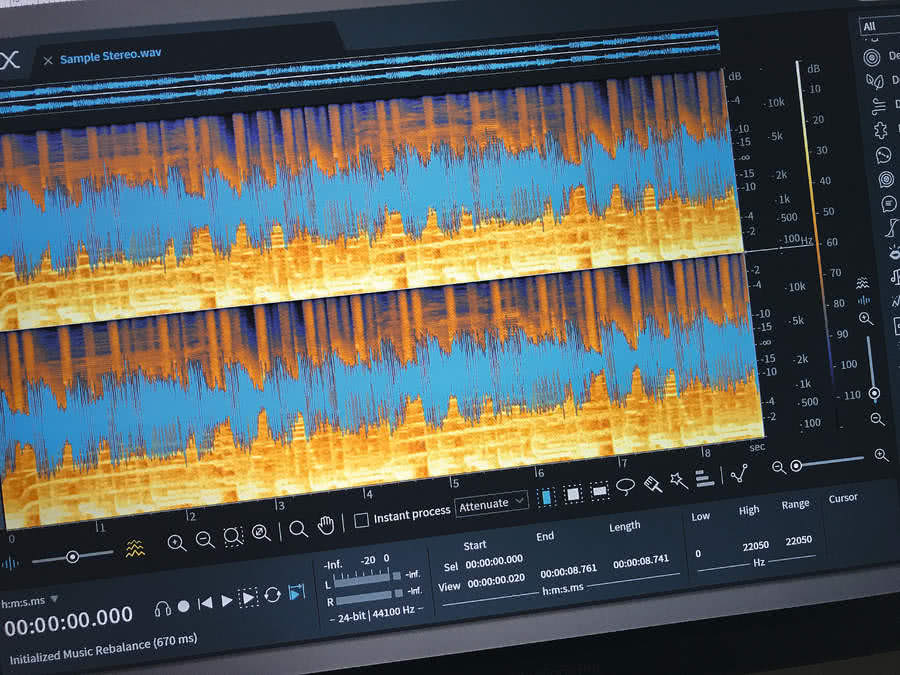This screenshot has width=900, height=675.
Task: Click the horizontal zoom slider handle below the spectrogram
Action: 796,465
